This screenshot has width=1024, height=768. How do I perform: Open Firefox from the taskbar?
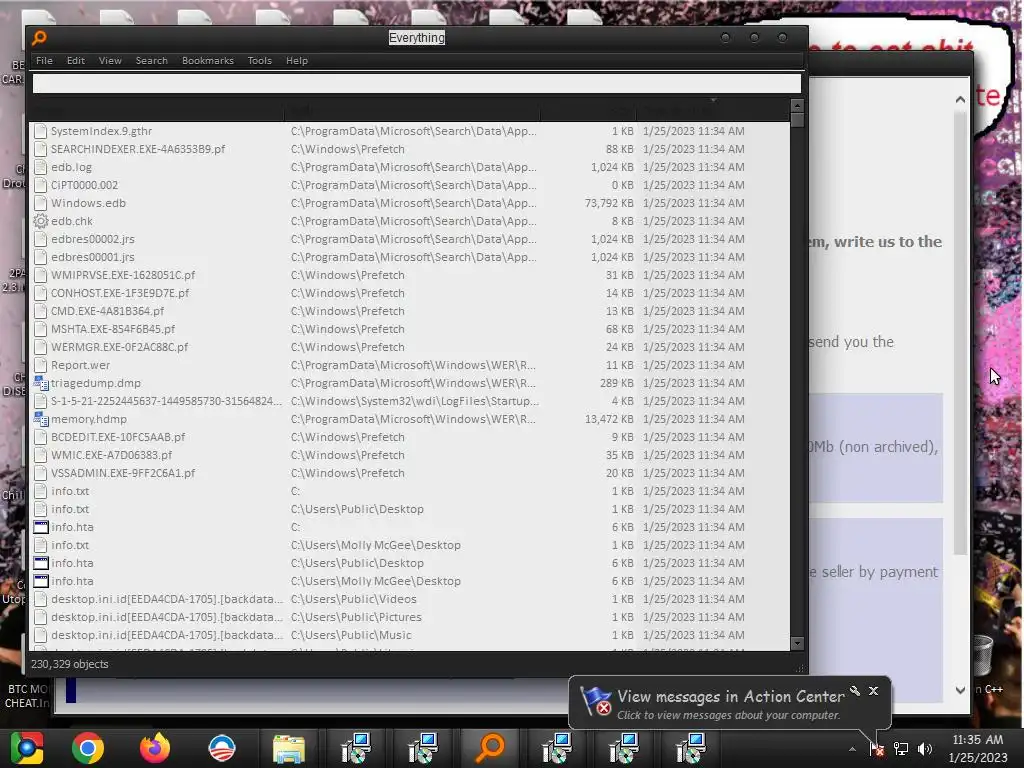(155, 748)
